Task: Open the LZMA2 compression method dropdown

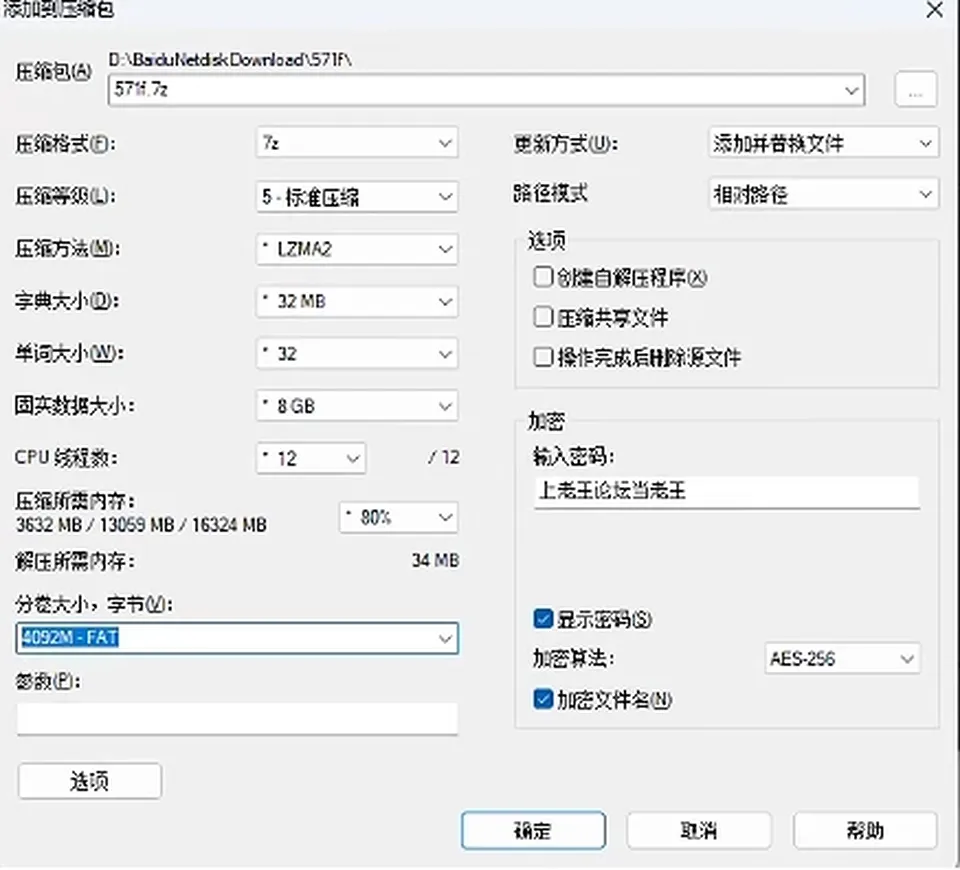Action: click(357, 249)
